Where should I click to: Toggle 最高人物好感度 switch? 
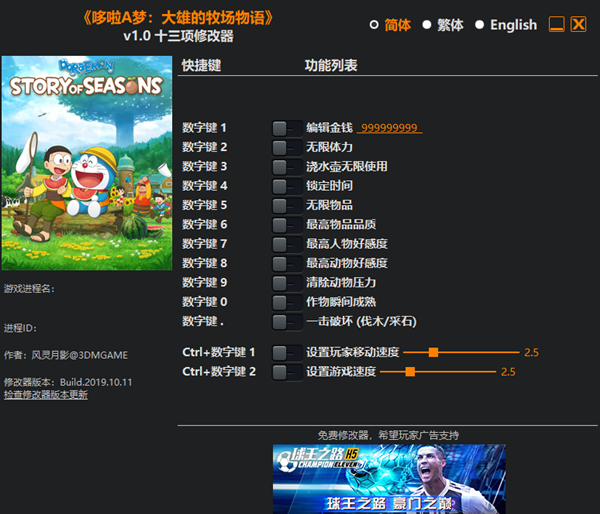(287, 245)
